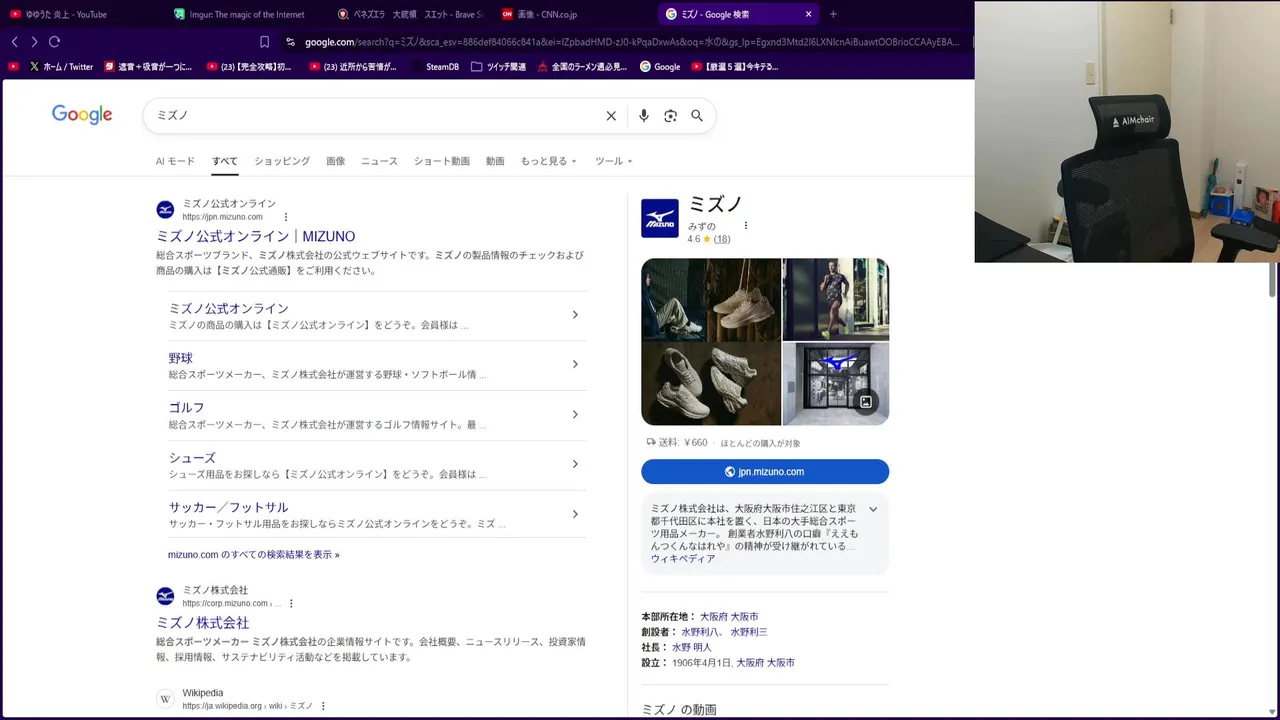The width and height of the screenshot is (1280, 720).
Task: Click 水野利三 founder link
Action: [x=749, y=632]
